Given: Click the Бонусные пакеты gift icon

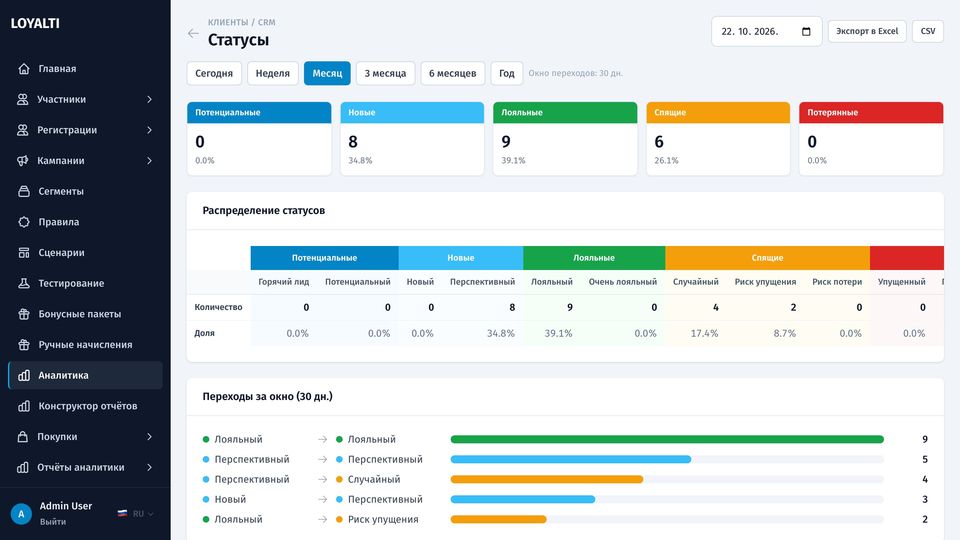Looking at the screenshot, I should [23, 314].
